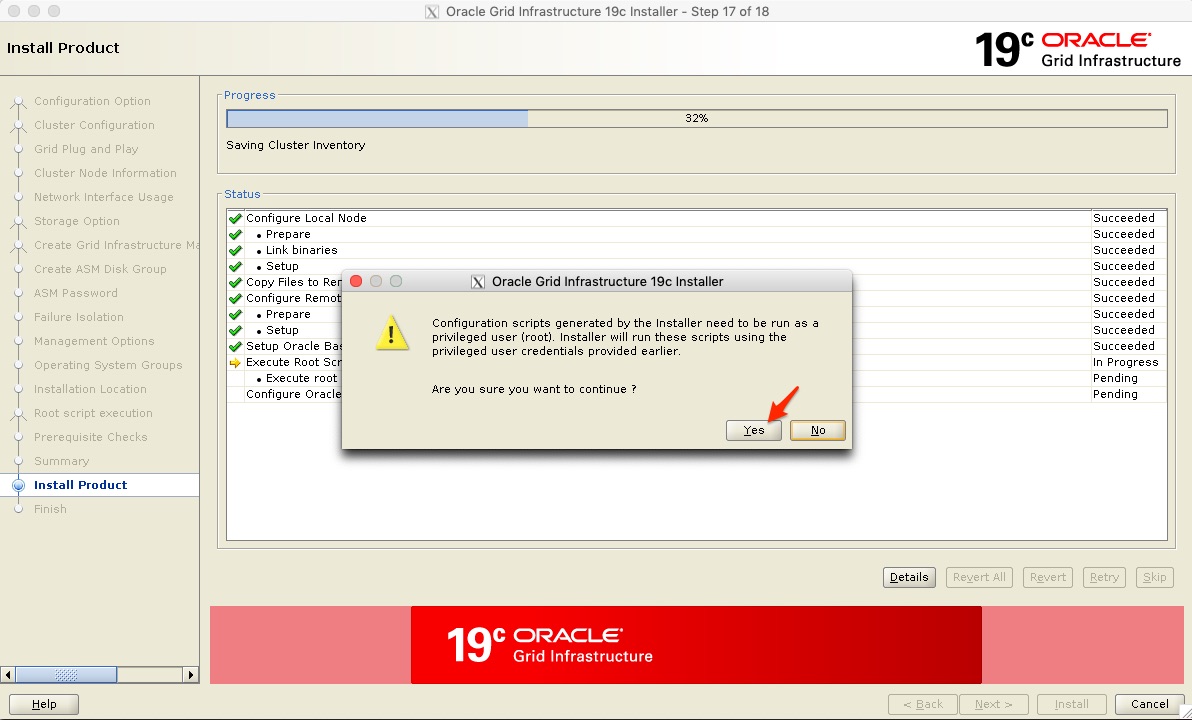Select the Grid Plug and Play step
Image resolution: width=1192 pixels, height=720 pixels.
(86, 149)
